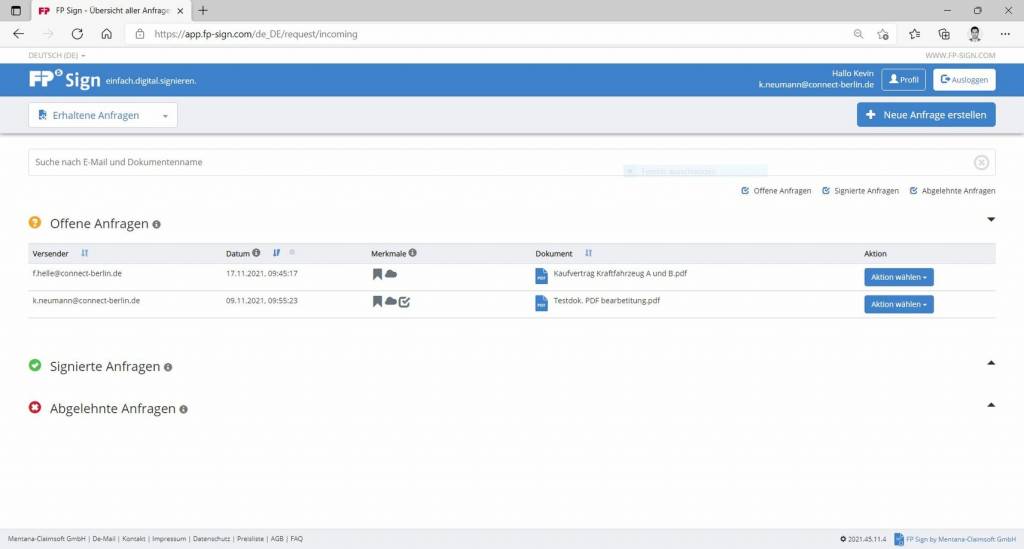1024x549 pixels.
Task: Click the info icon beside Merkmale column
Action: [x=412, y=253]
